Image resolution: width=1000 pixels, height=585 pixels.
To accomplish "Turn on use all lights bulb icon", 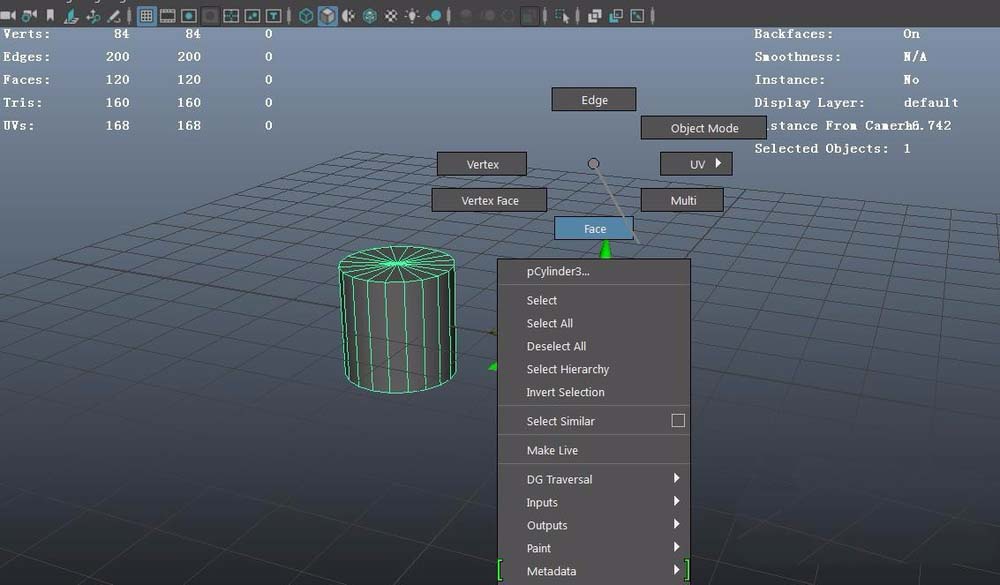I will (x=412, y=16).
